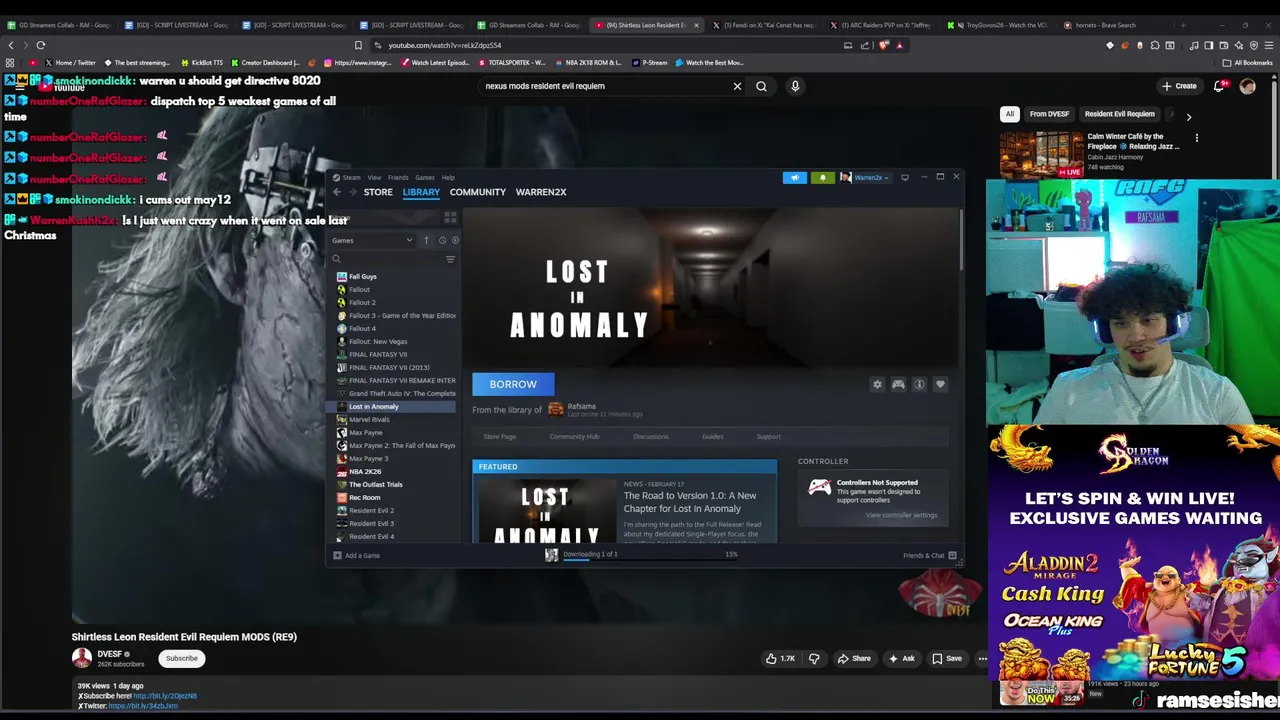Viewport: 1280px width, 720px height.
Task: Switch to STORE tab in Steam
Action: 378,192
